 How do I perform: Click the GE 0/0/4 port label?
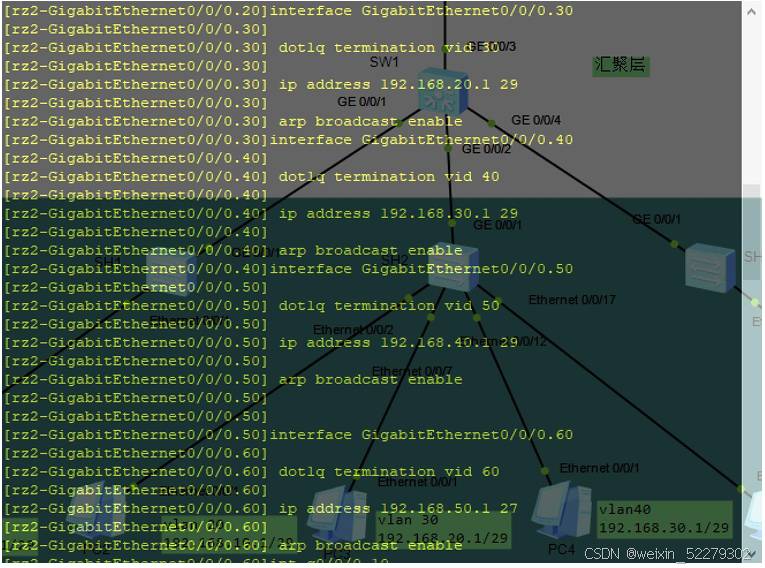tap(536, 120)
